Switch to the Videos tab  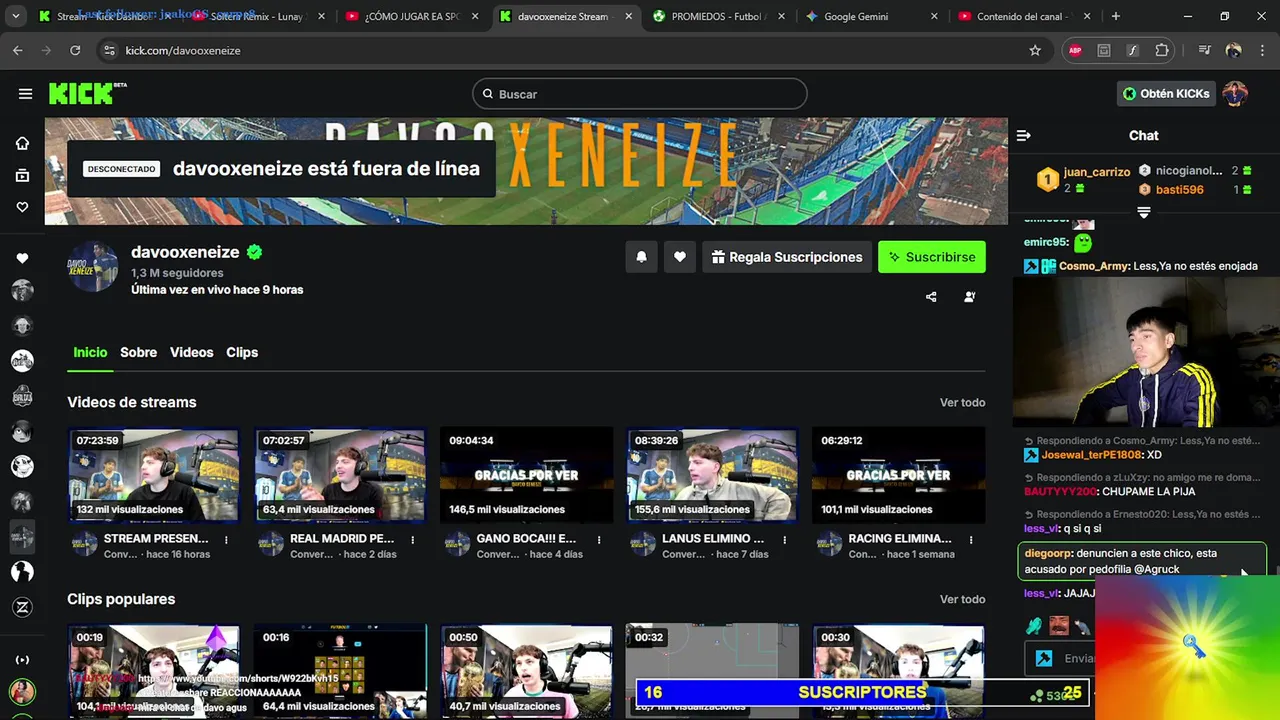point(191,352)
